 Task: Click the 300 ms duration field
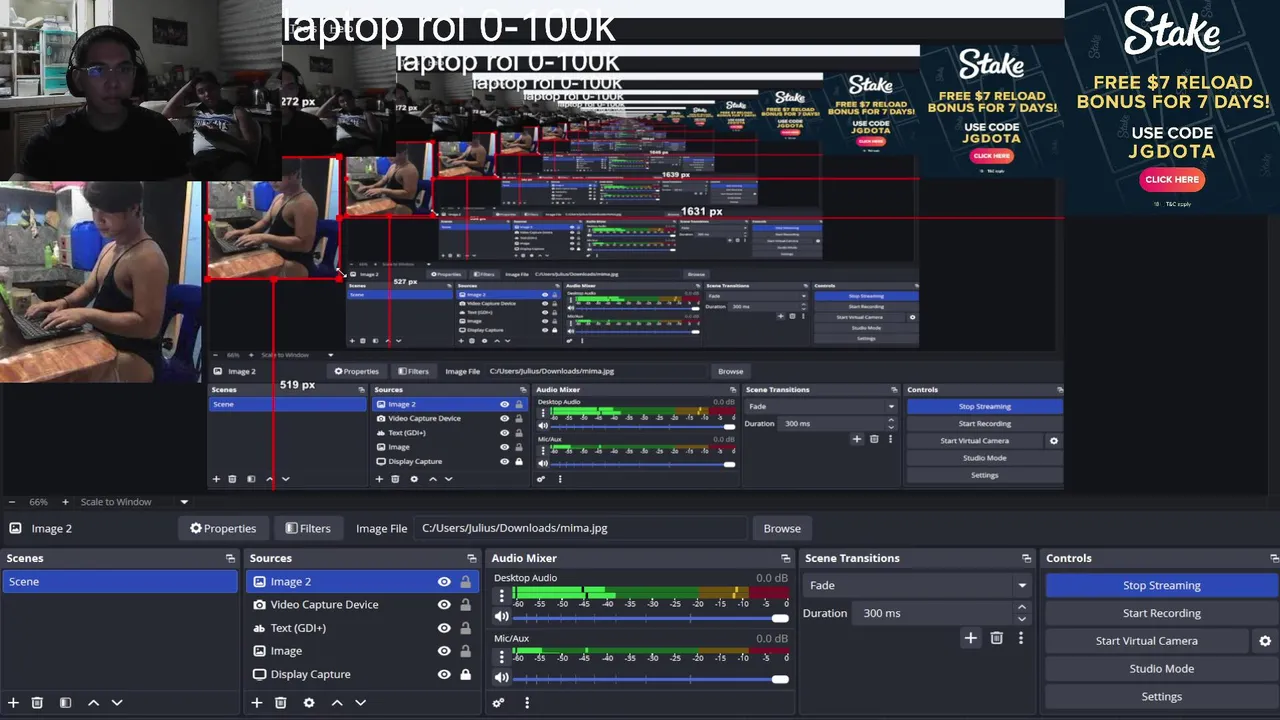click(x=932, y=613)
